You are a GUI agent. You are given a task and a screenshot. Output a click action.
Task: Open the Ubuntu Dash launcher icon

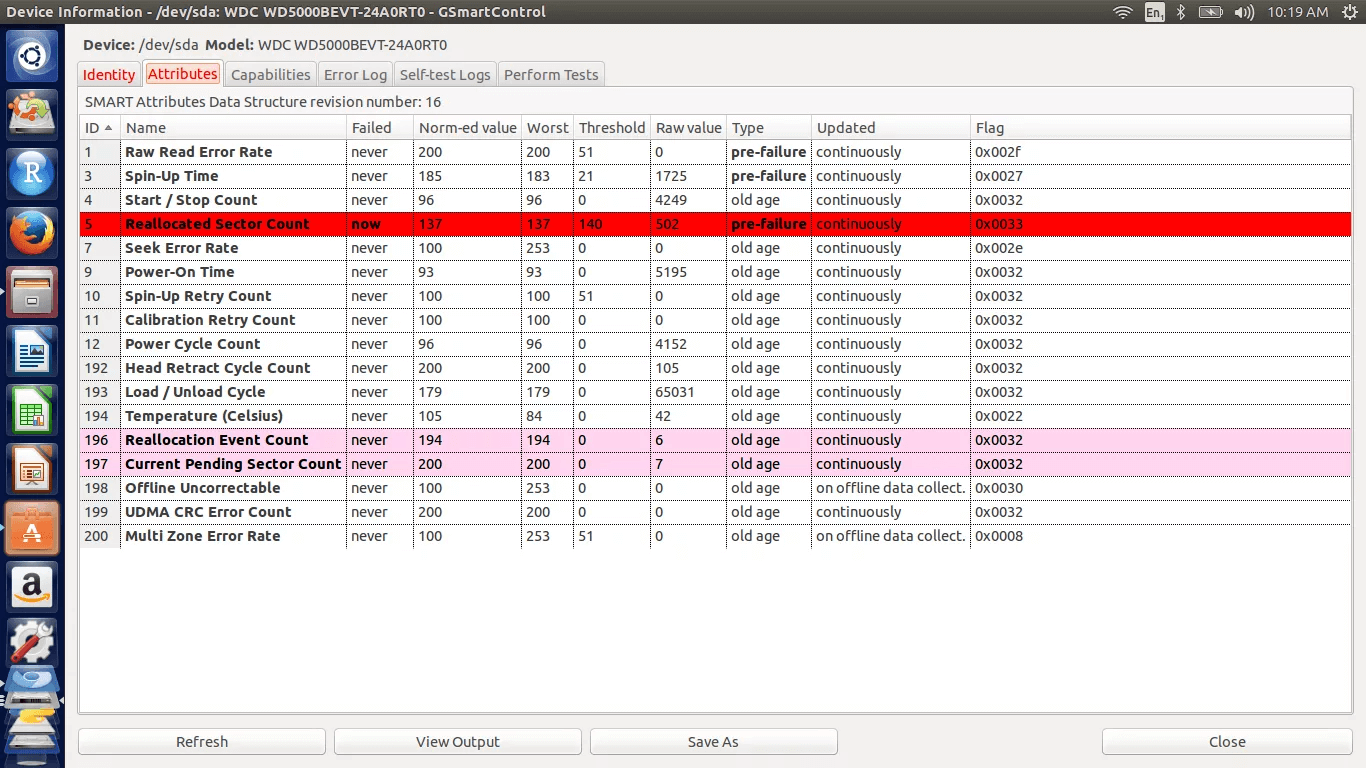pyautogui.click(x=32, y=56)
